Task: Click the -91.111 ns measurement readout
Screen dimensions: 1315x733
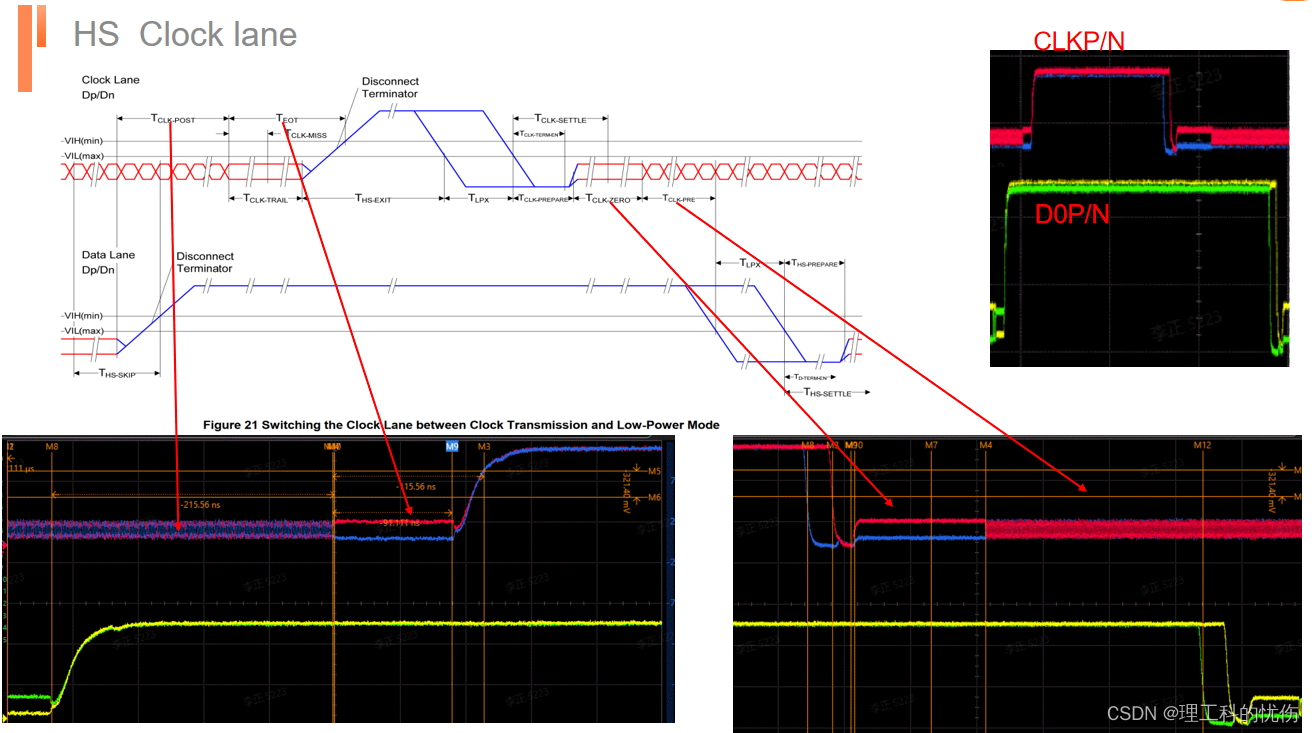Action: pos(401,522)
